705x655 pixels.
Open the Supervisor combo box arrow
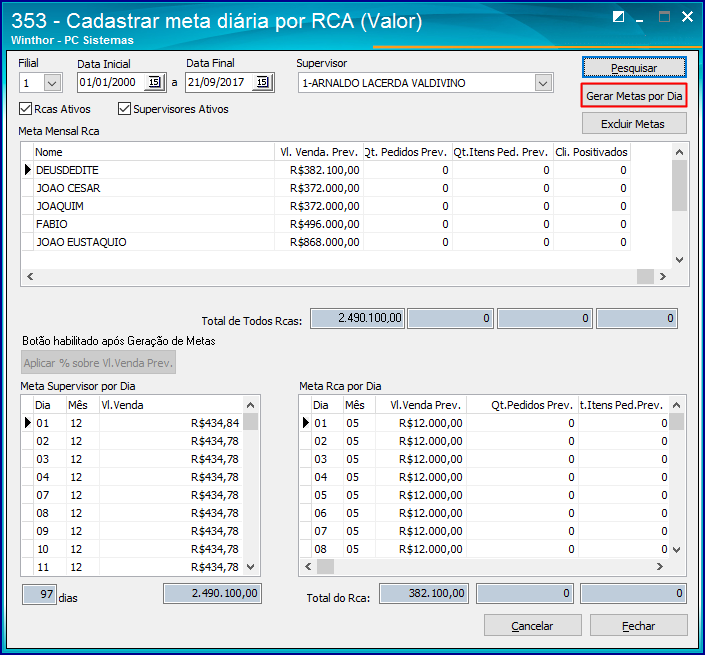(x=543, y=83)
